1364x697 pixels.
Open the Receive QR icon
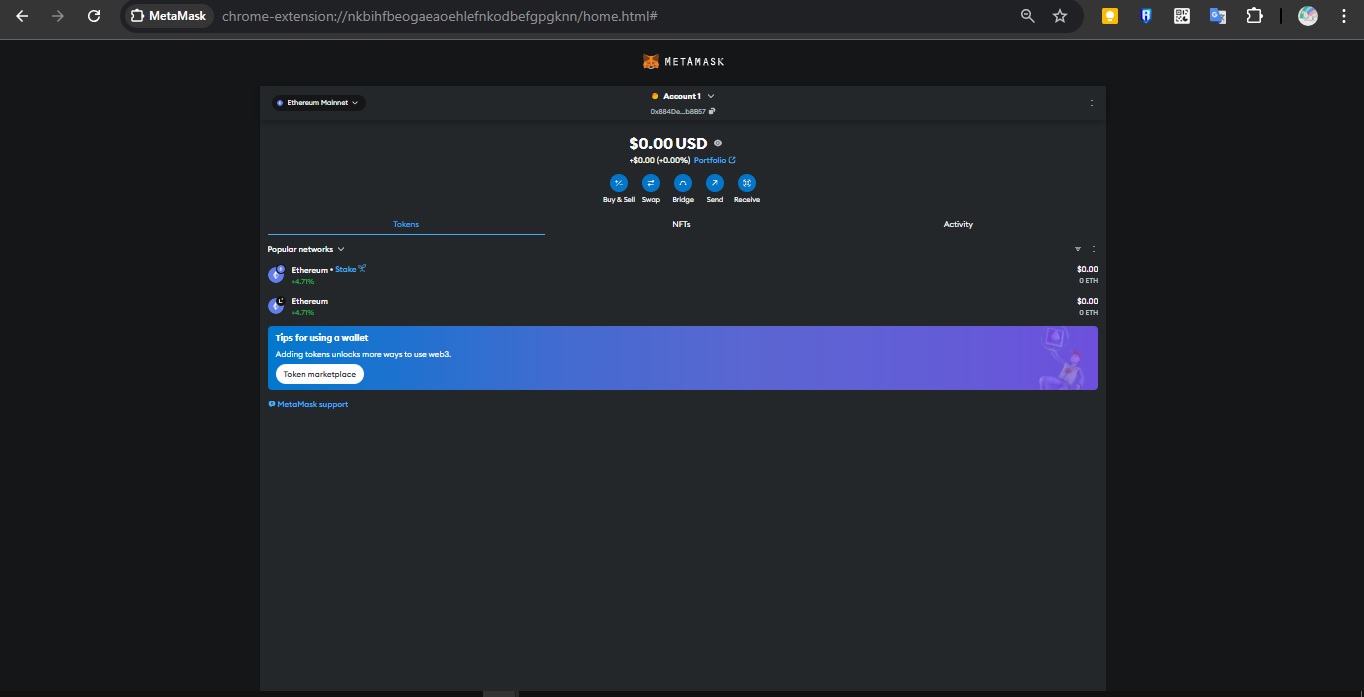(747, 183)
